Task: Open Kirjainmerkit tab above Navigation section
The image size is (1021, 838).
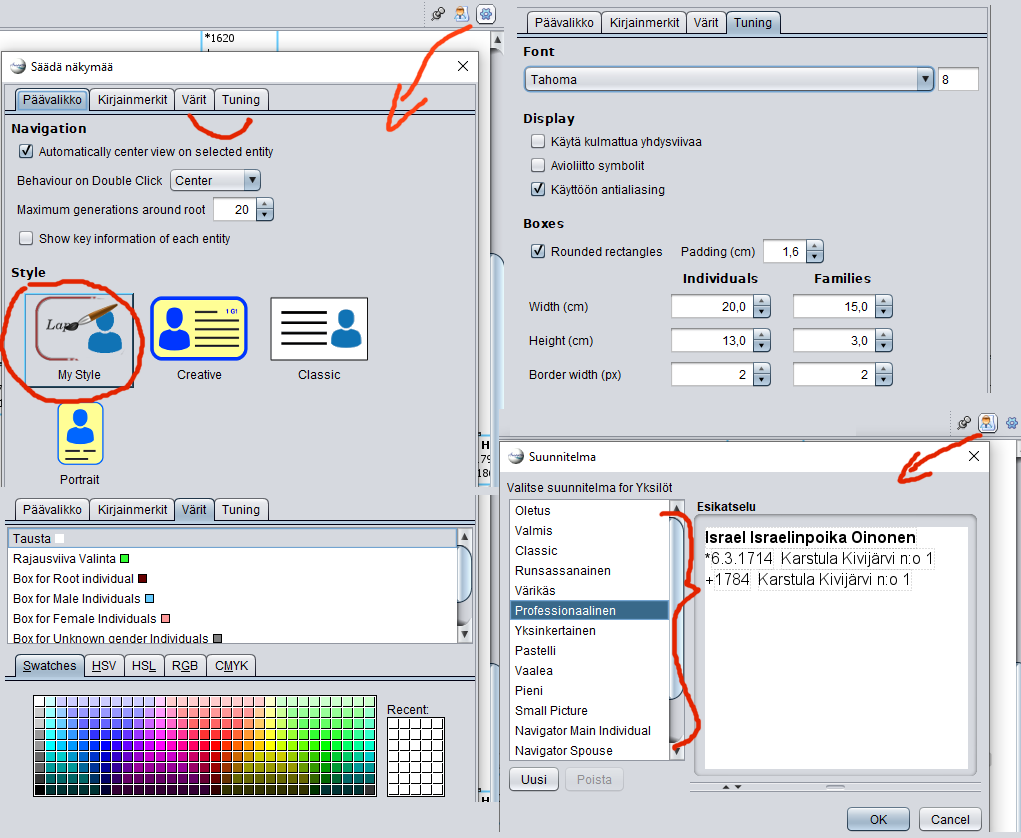Action: 132,100
